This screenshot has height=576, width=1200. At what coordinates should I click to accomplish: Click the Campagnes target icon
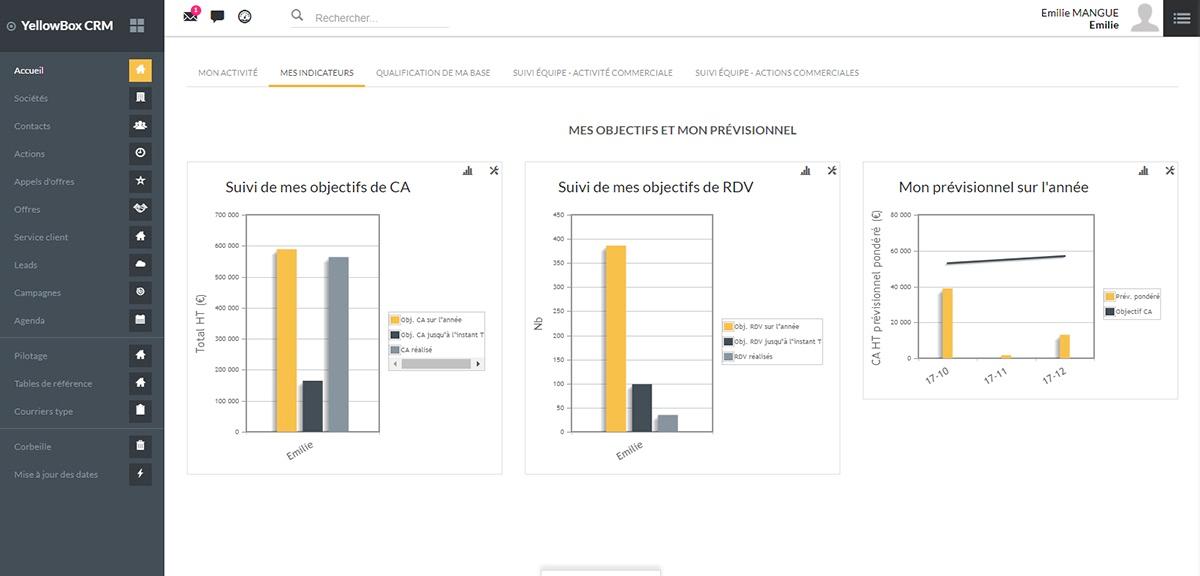[141, 292]
